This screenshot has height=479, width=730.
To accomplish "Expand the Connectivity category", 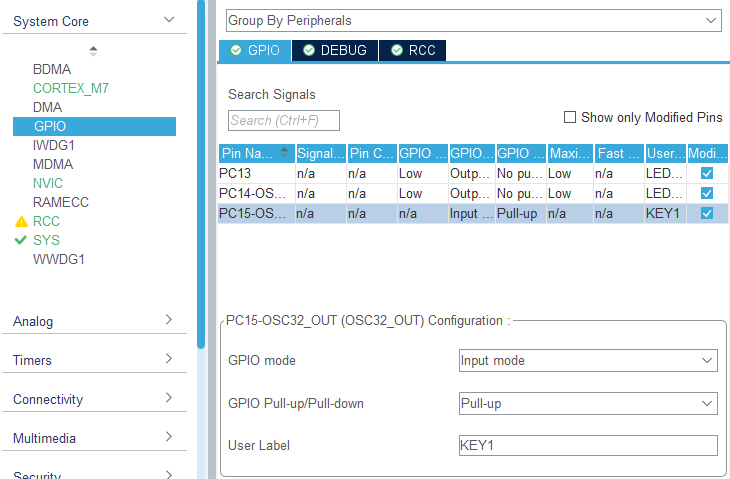I will 94,399.
